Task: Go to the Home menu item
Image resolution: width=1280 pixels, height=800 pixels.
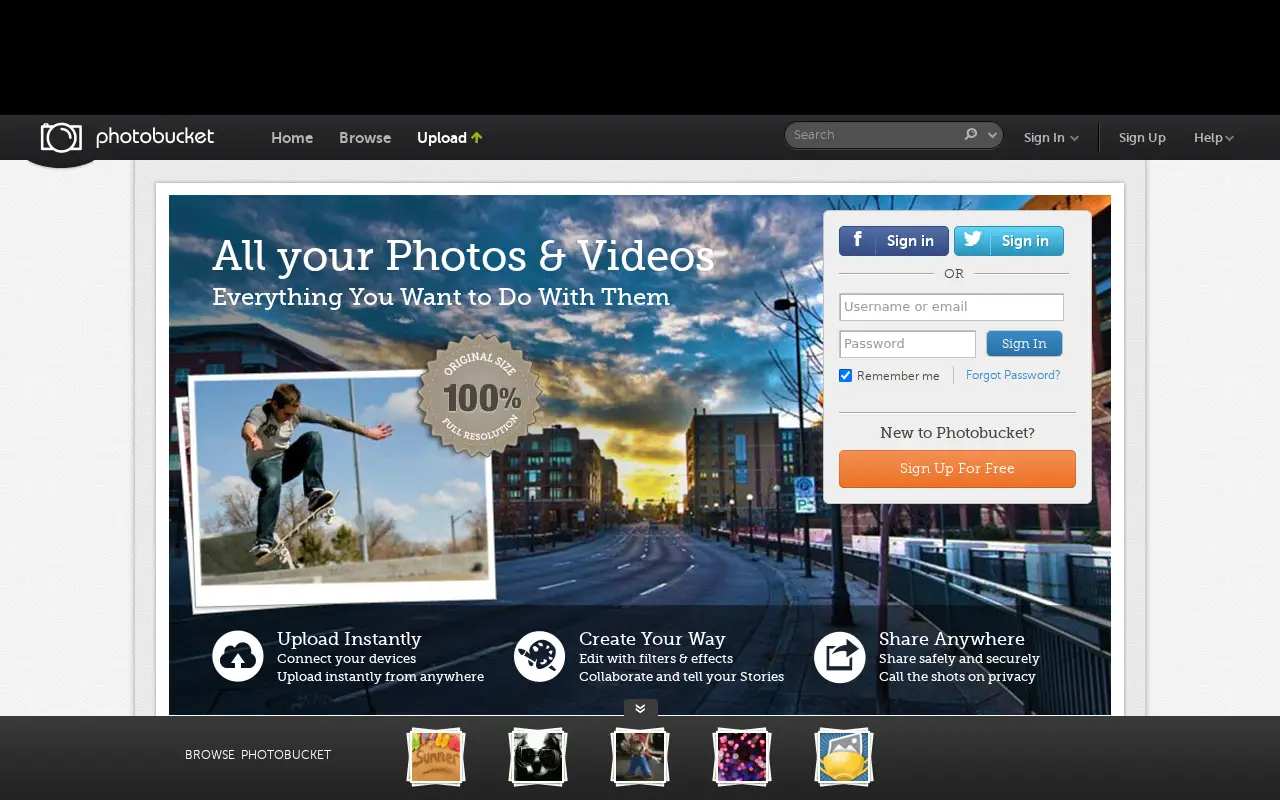Action: (292, 138)
